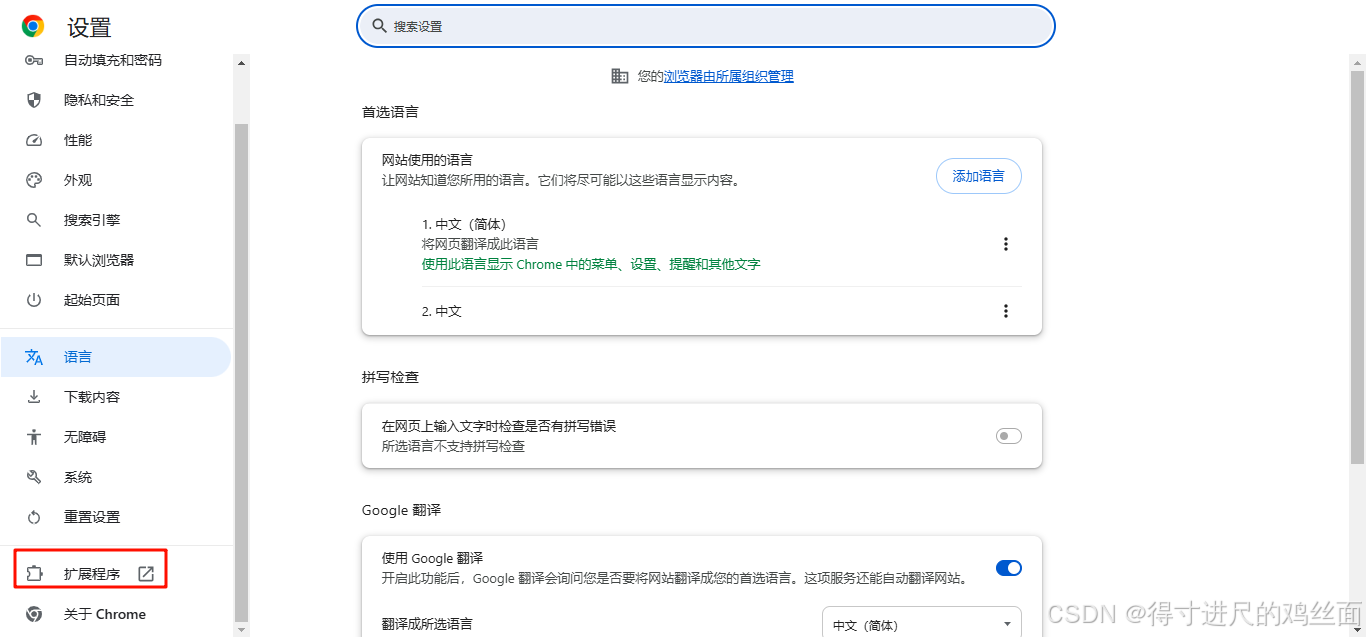The height and width of the screenshot is (637, 1366).
Task: Click the download icon for 下载内容
Action: point(34,397)
